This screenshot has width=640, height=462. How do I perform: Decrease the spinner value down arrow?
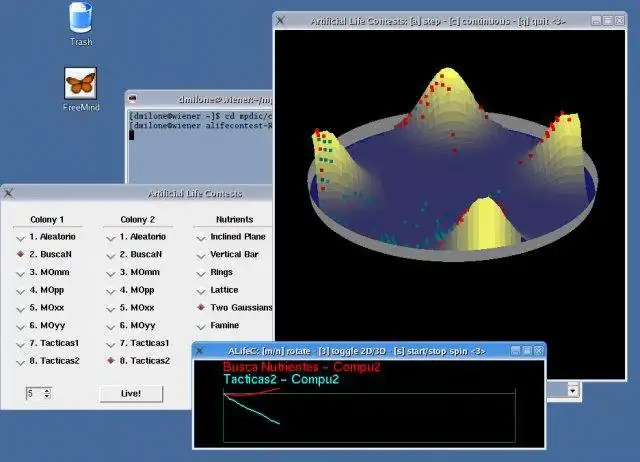(x=47, y=396)
